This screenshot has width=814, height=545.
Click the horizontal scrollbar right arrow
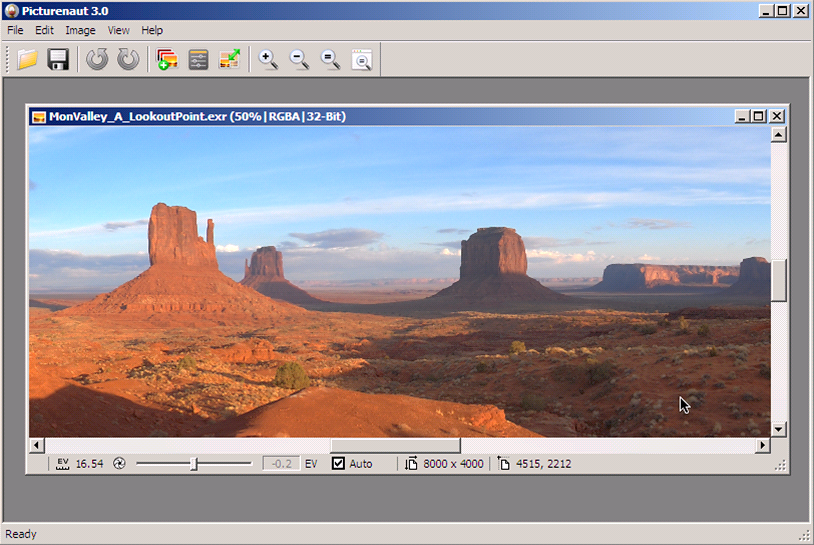tap(763, 445)
